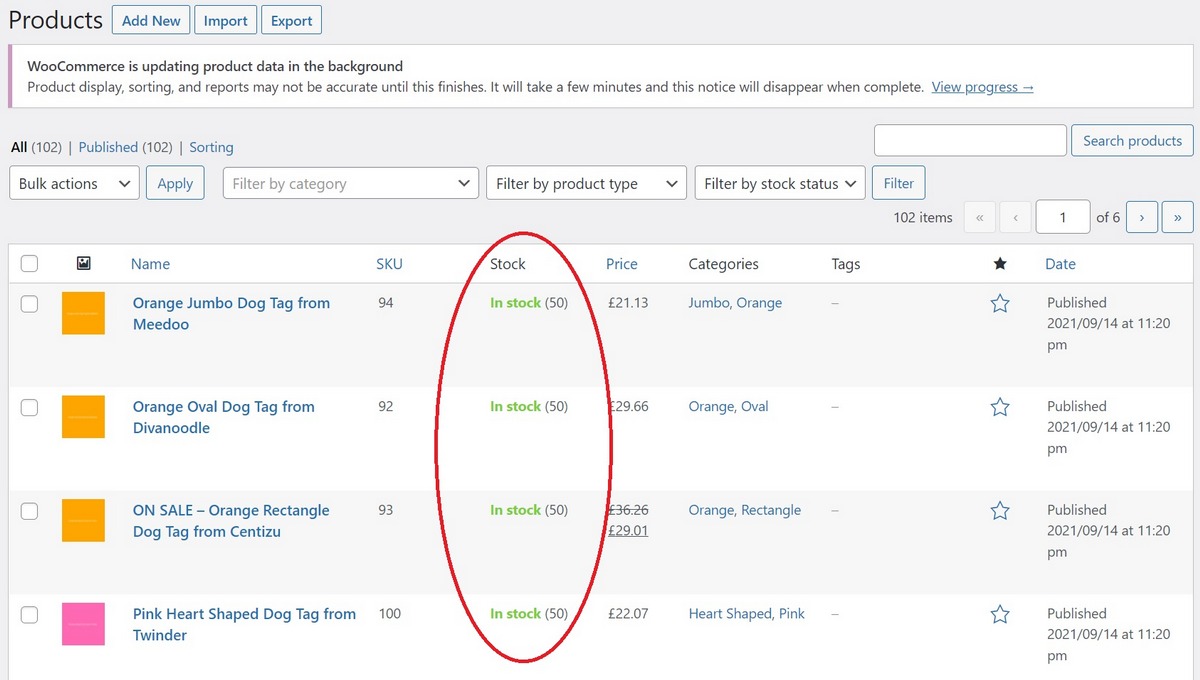Image resolution: width=1200 pixels, height=680 pixels.
Task: Open the Bulk actions dropdown
Action: click(x=74, y=183)
